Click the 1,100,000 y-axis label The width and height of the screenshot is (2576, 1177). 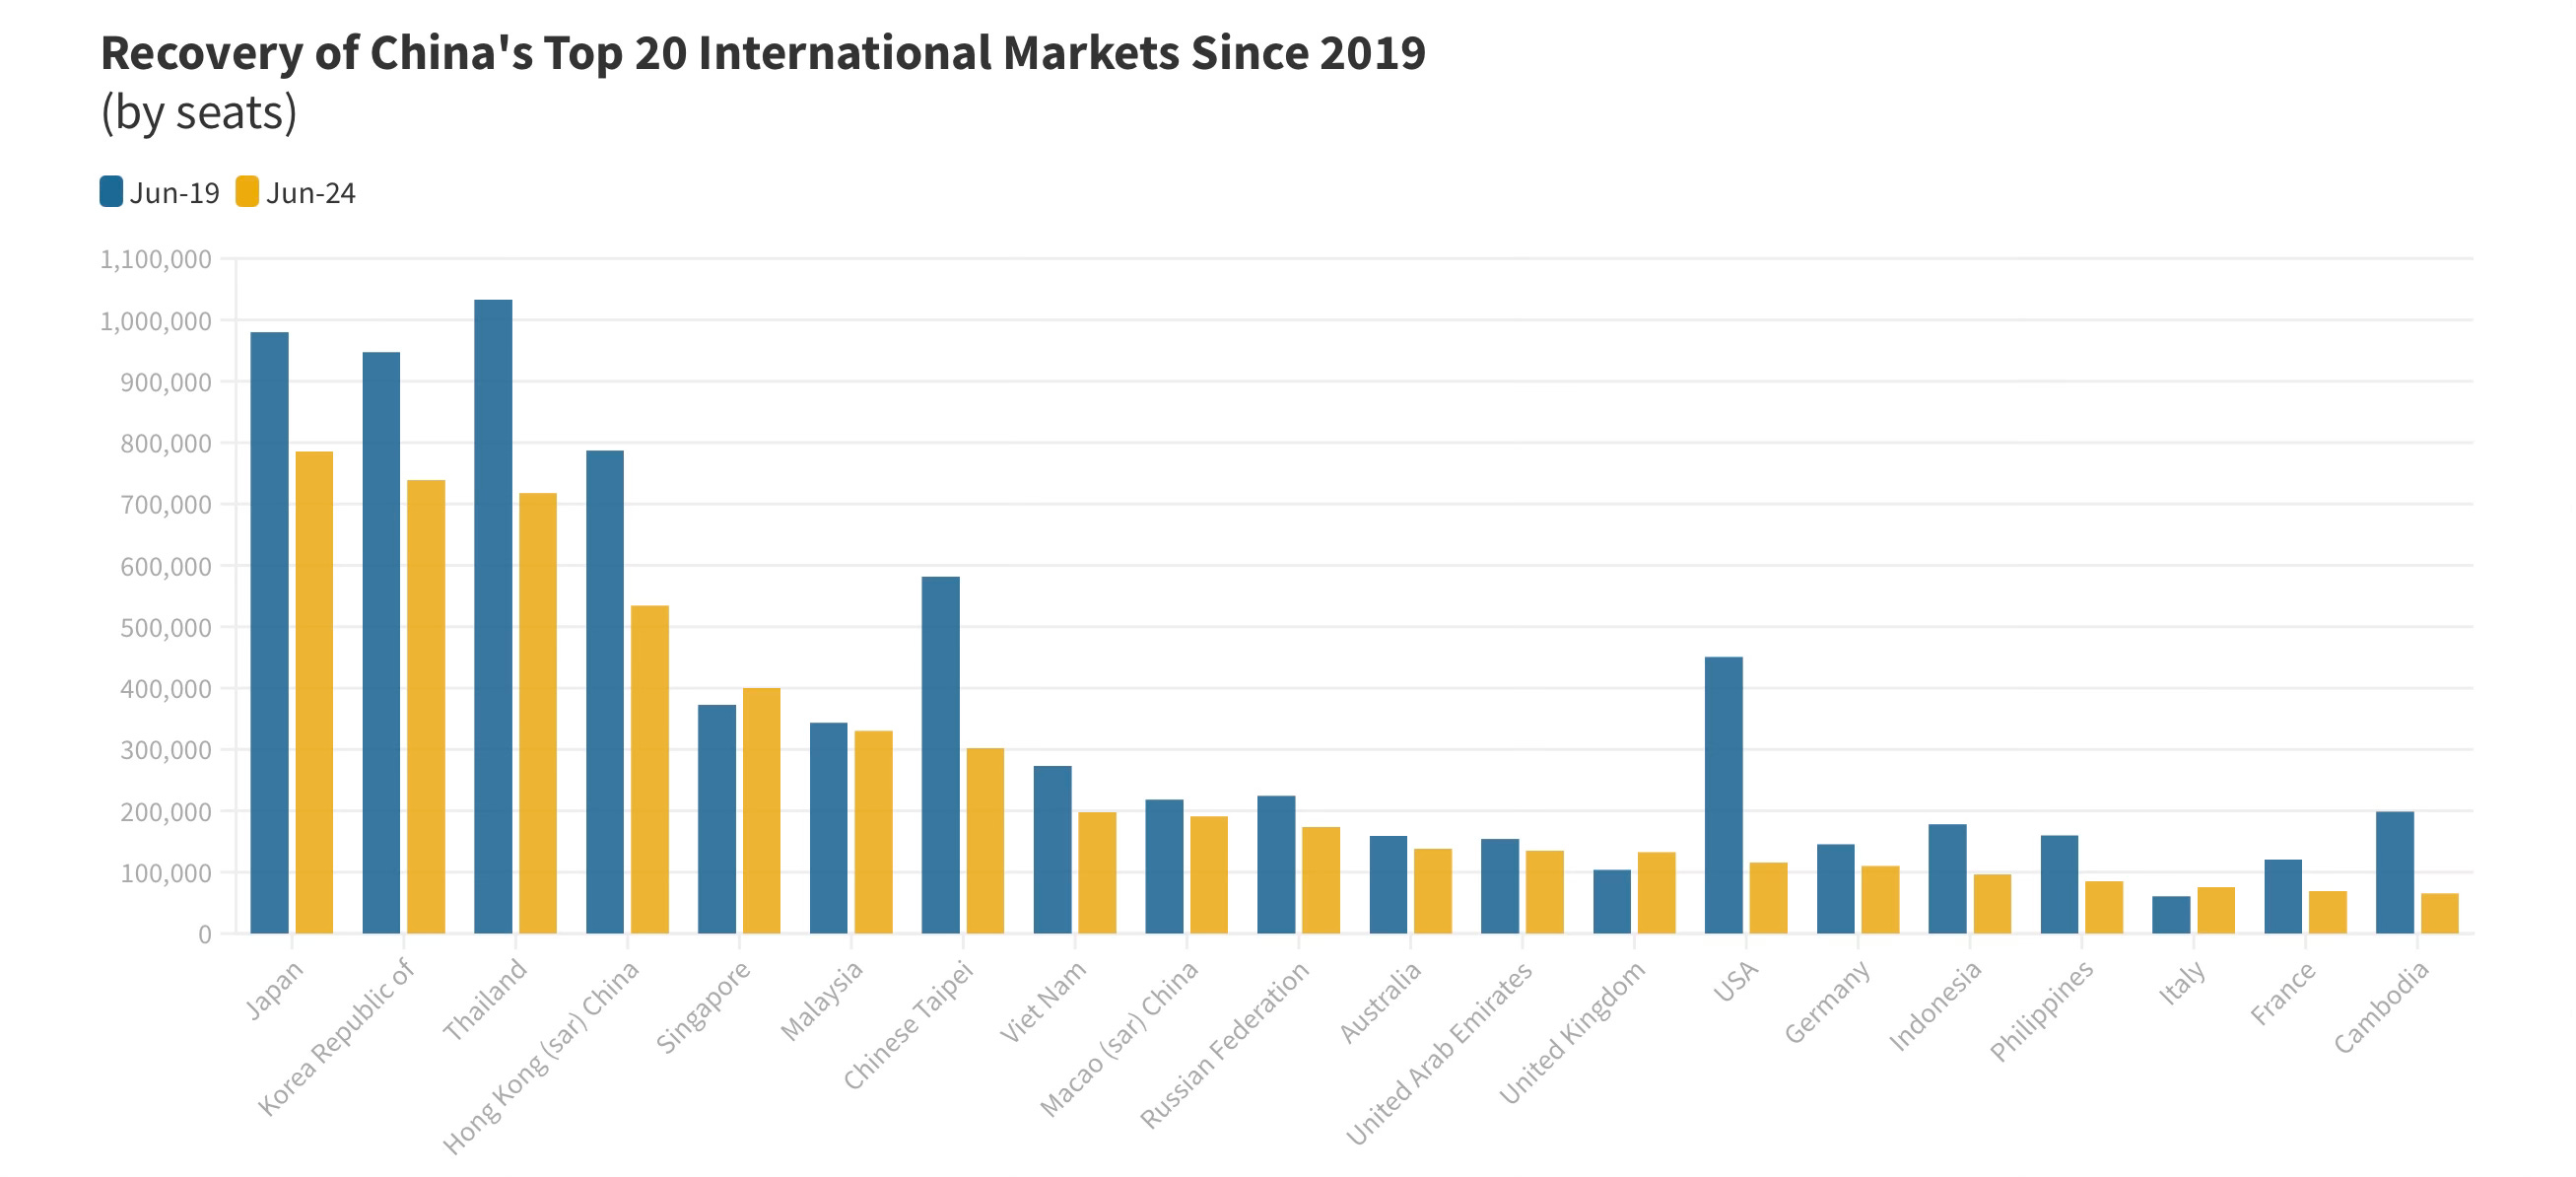point(156,260)
